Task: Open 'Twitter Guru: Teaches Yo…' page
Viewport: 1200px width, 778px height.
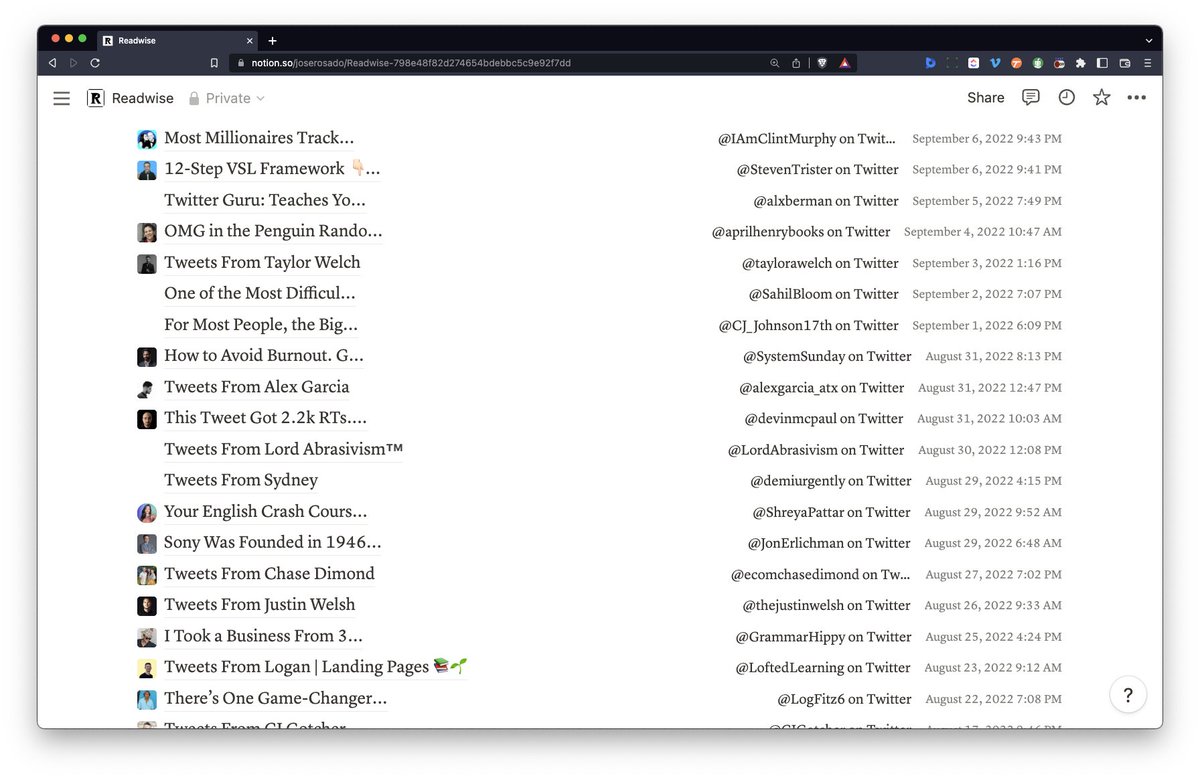Action: click(265, 200)
